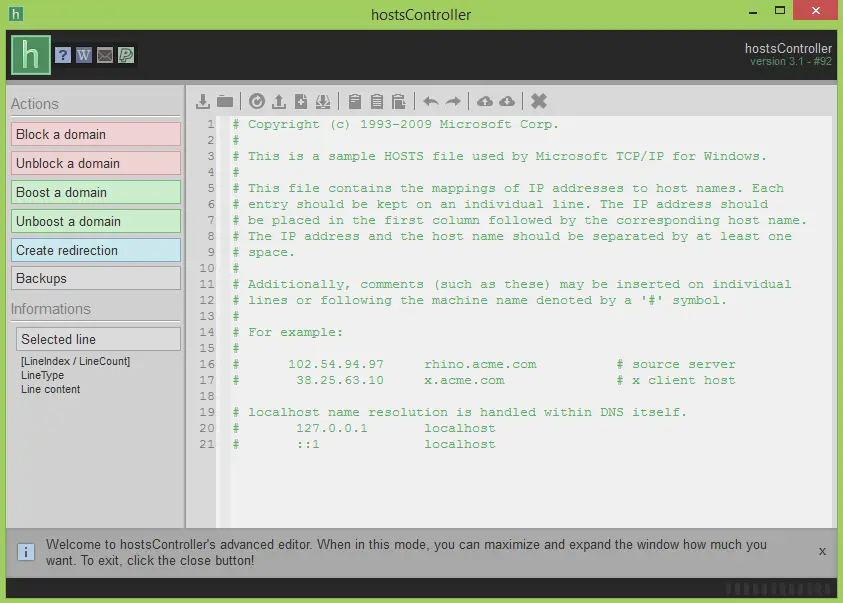Image resolution: width=843 pixels, height=603 pixels.
Task: Minimize the hostsController window
Action: coord(753,12)
